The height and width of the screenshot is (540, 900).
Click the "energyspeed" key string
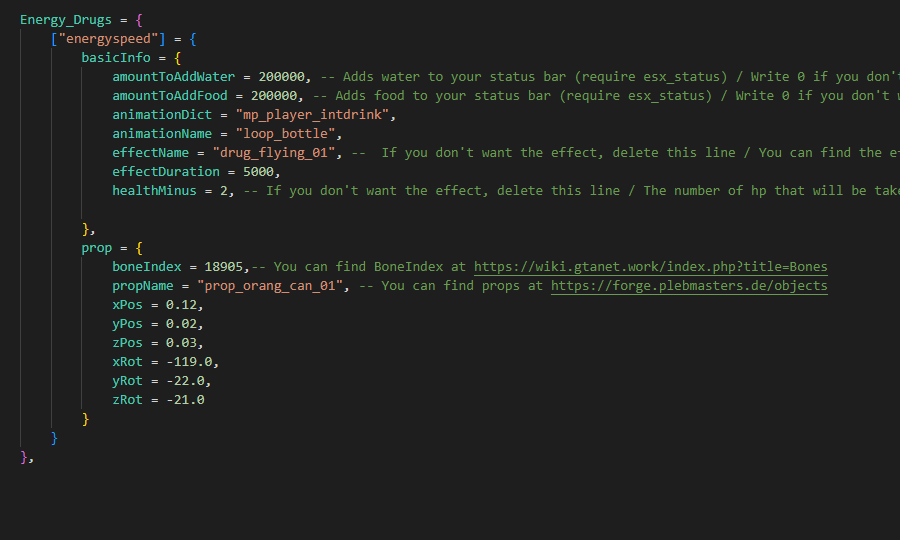coord(108,39)
